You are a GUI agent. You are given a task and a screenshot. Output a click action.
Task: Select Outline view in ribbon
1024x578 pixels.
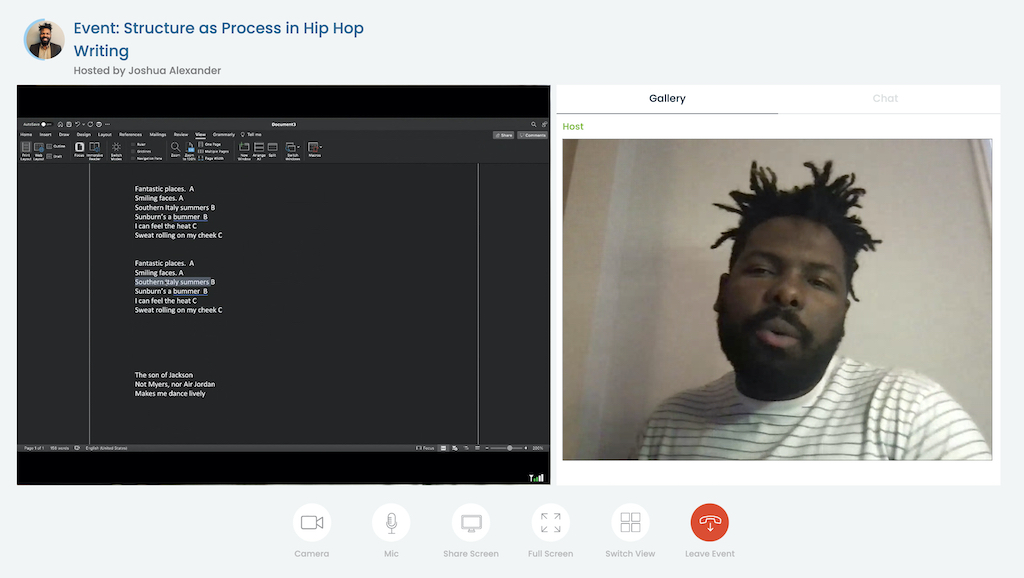(x=56, y=146)
